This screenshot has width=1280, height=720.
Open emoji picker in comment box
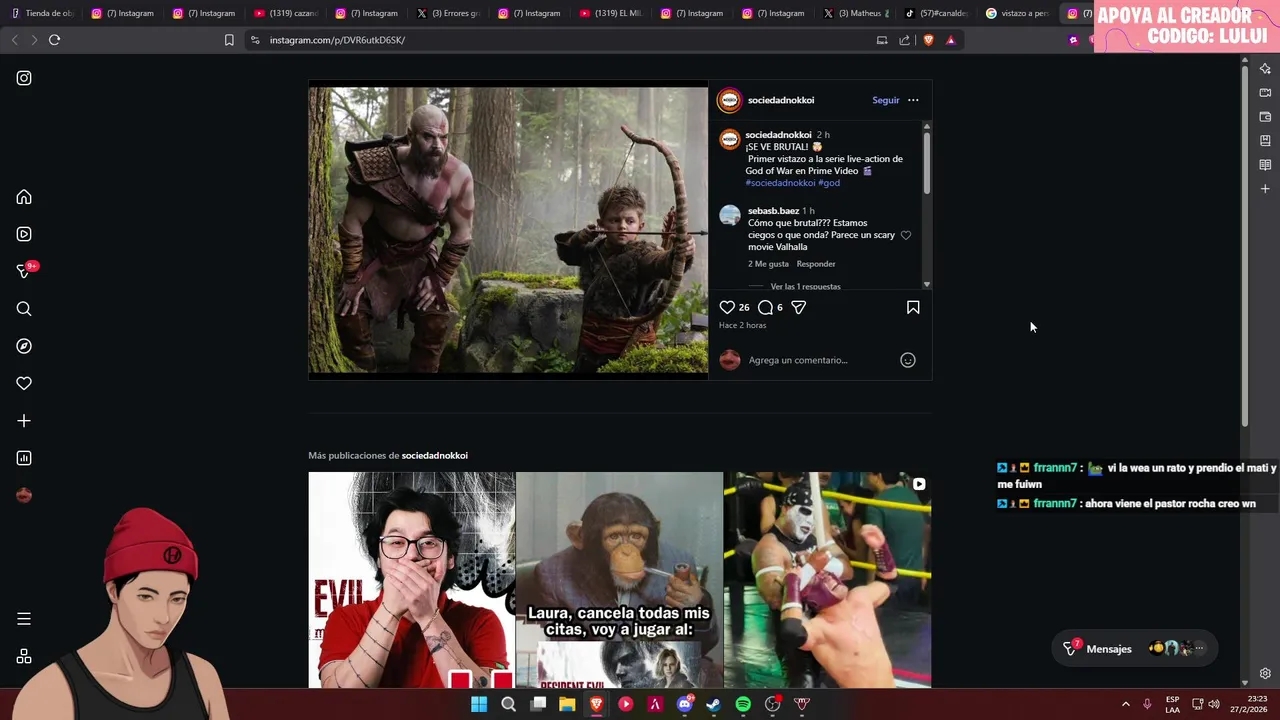908,360
